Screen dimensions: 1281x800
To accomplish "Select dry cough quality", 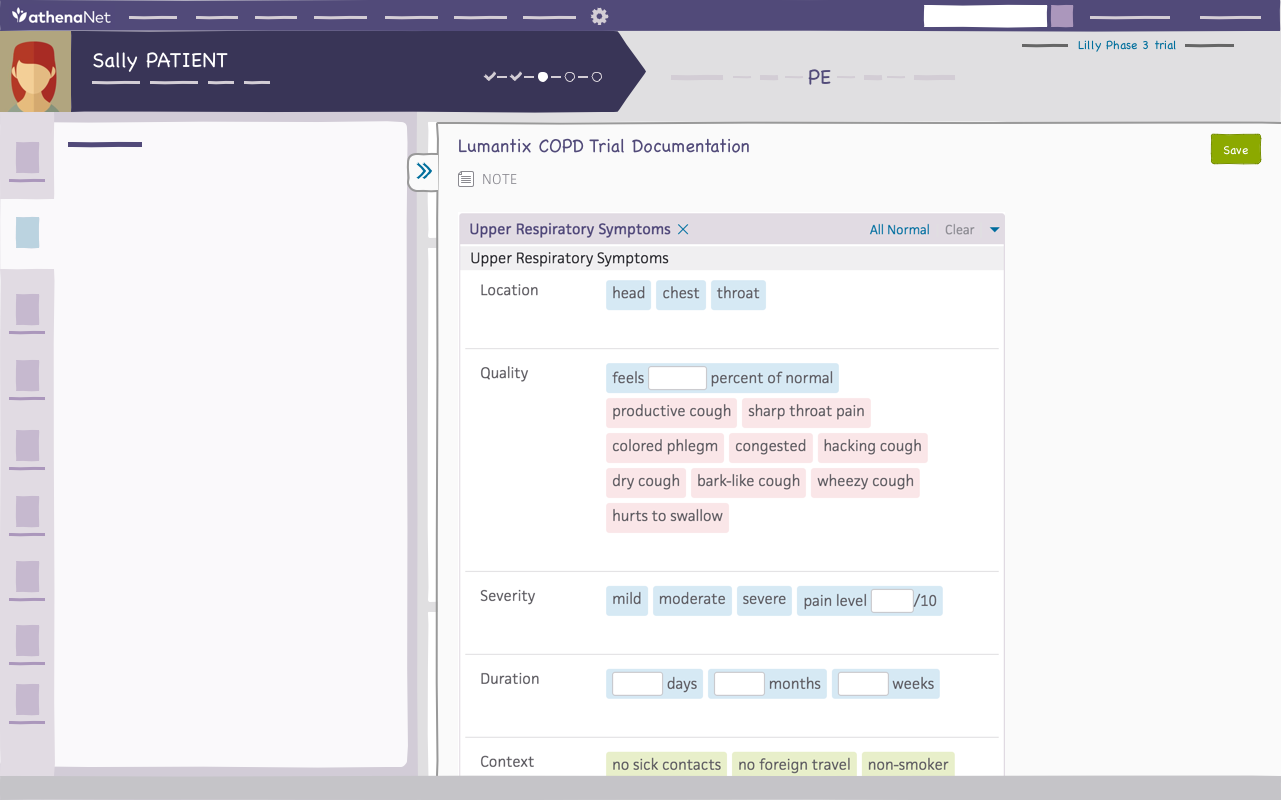I will (646, 482).
